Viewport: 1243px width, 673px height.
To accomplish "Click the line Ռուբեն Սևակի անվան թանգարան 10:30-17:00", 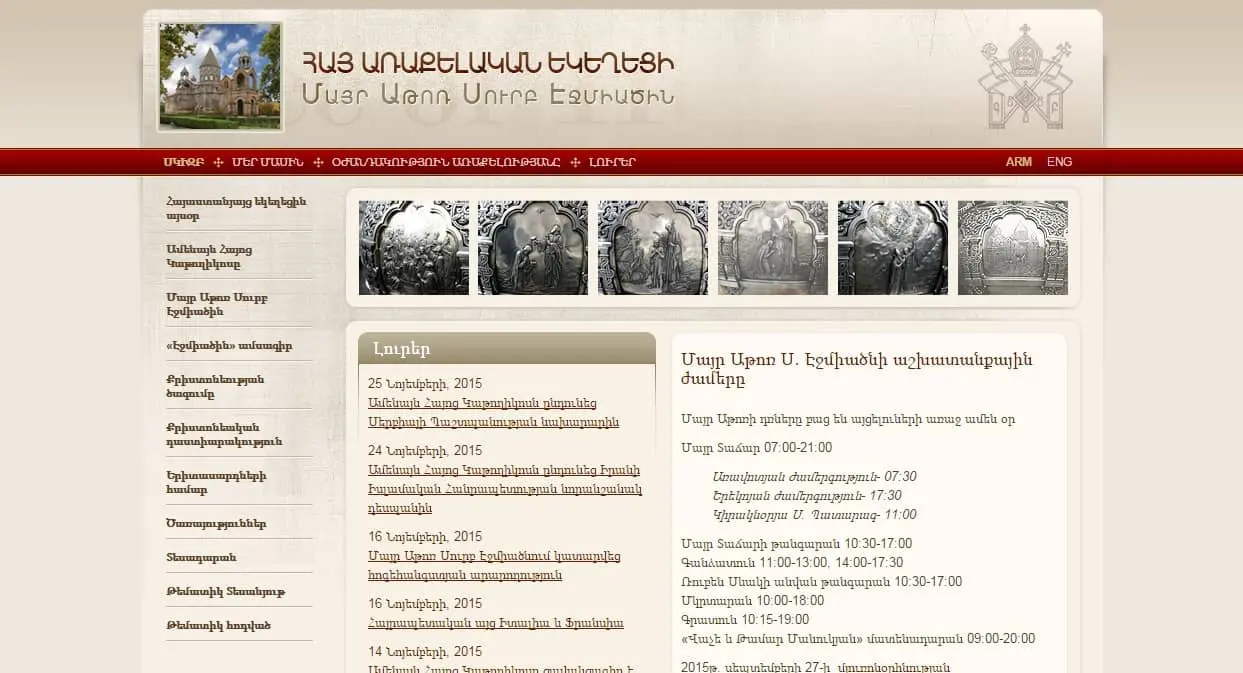I will click(821, 582).
